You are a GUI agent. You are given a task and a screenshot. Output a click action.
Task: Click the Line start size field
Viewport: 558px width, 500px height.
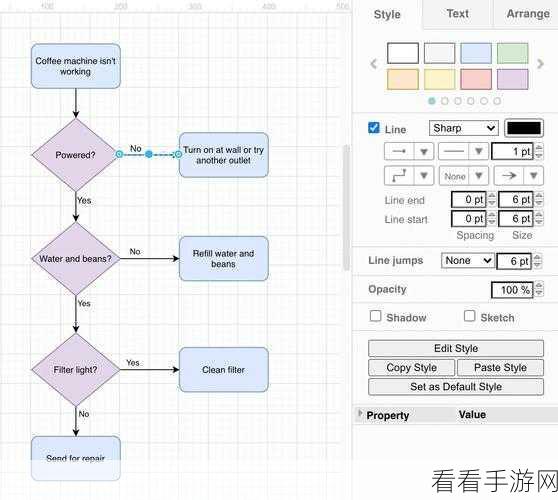tap(515, 219)
